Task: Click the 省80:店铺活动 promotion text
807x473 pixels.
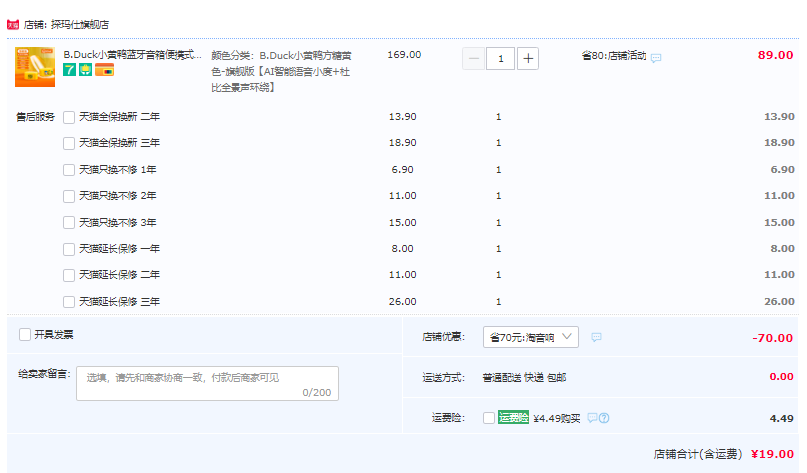Action: pyautogui.click(x=614, y=56)
